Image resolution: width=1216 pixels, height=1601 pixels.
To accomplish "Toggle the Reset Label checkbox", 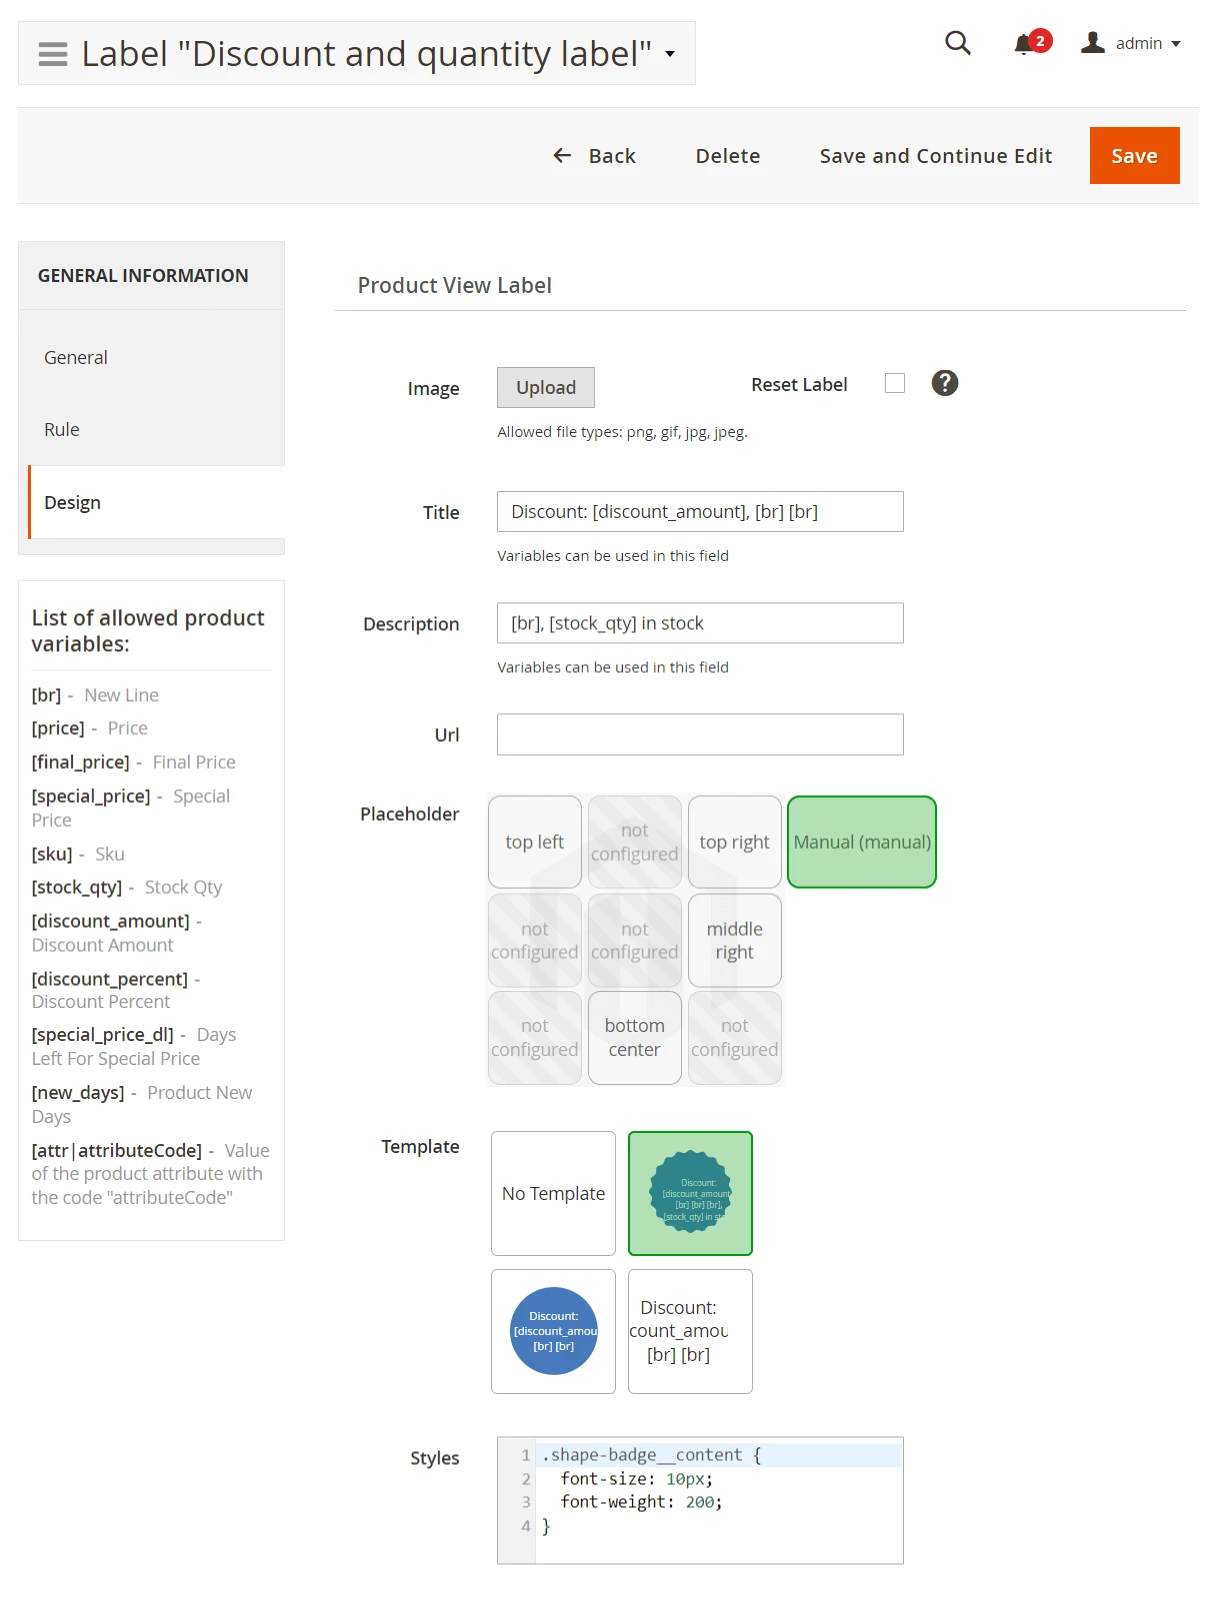I will tap(894, 383).
